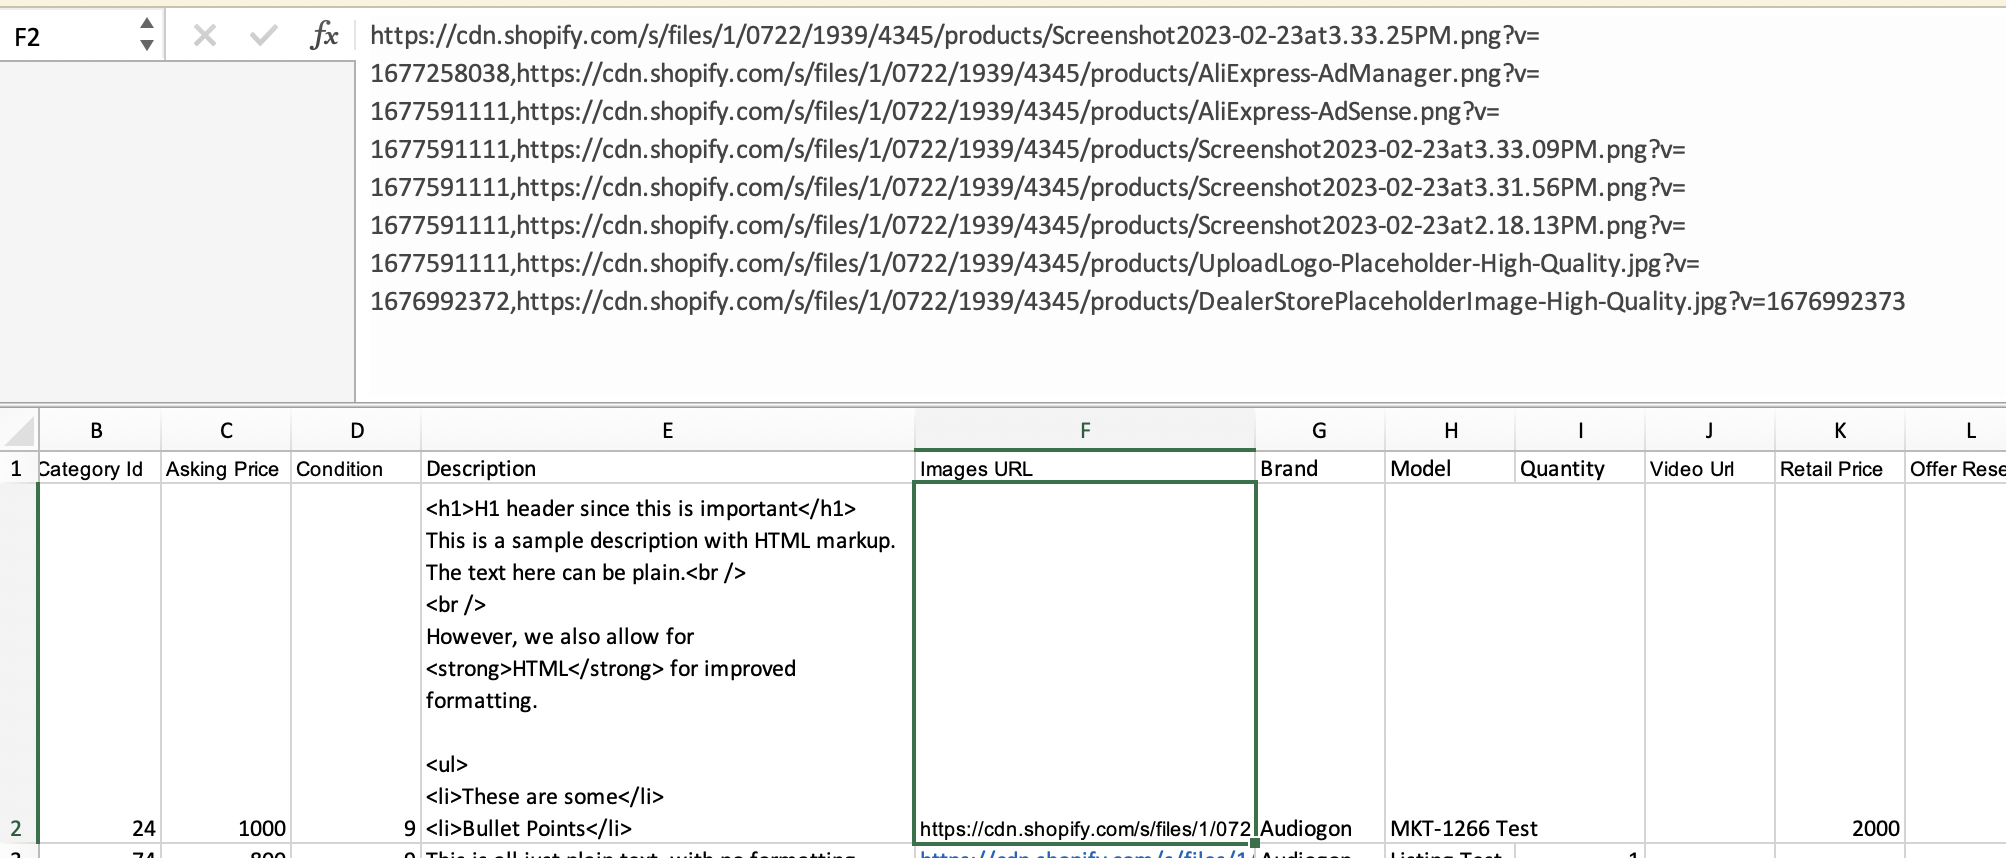Click the 'Images URL' header cell
Viewport: 2006px width, 858px height.
pyautogui.click(x=1085, y=468)
